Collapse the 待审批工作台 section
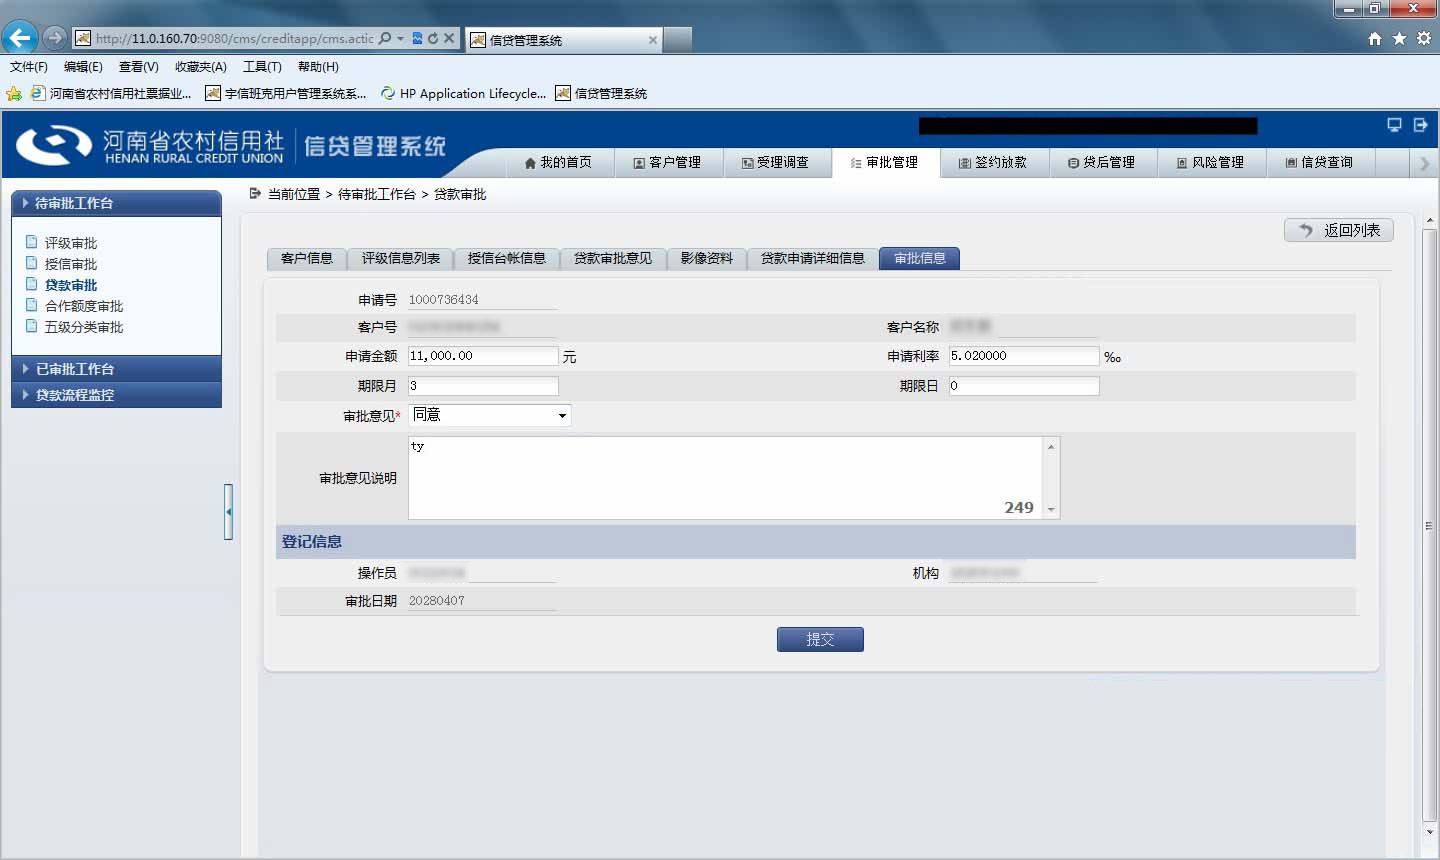 pos(116,203)
